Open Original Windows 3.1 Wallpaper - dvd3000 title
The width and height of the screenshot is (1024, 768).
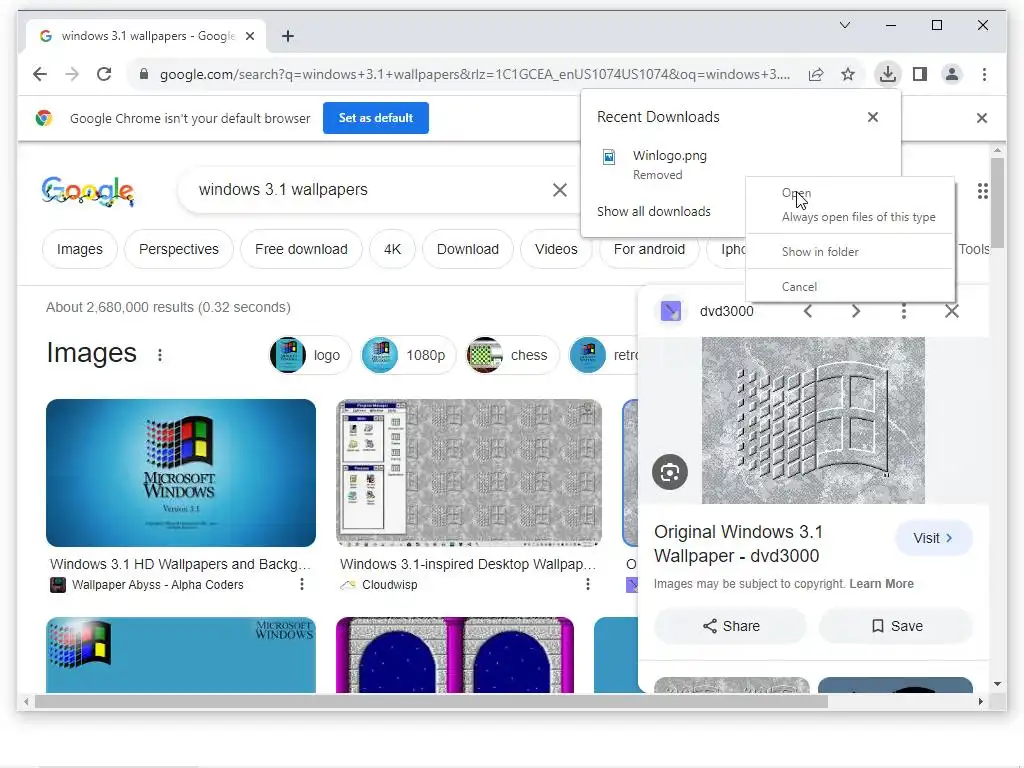[x=739, y=544]
